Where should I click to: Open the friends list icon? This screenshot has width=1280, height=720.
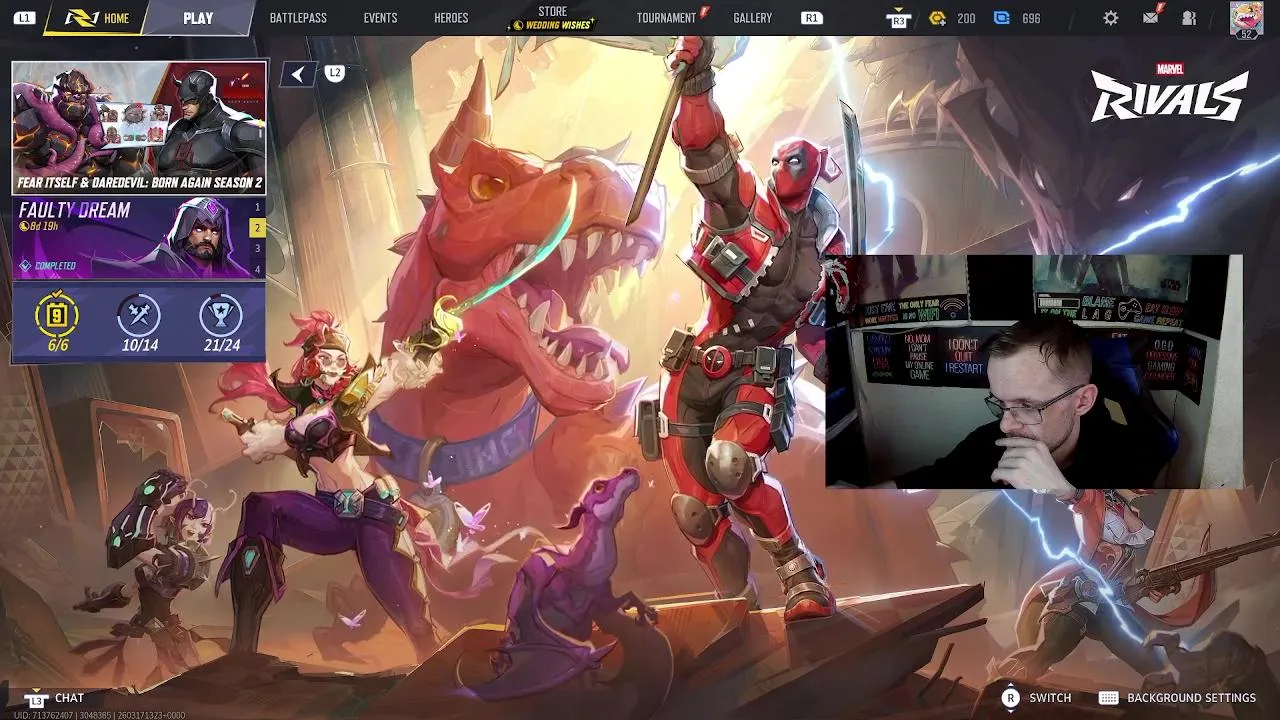click(1189, 18)
